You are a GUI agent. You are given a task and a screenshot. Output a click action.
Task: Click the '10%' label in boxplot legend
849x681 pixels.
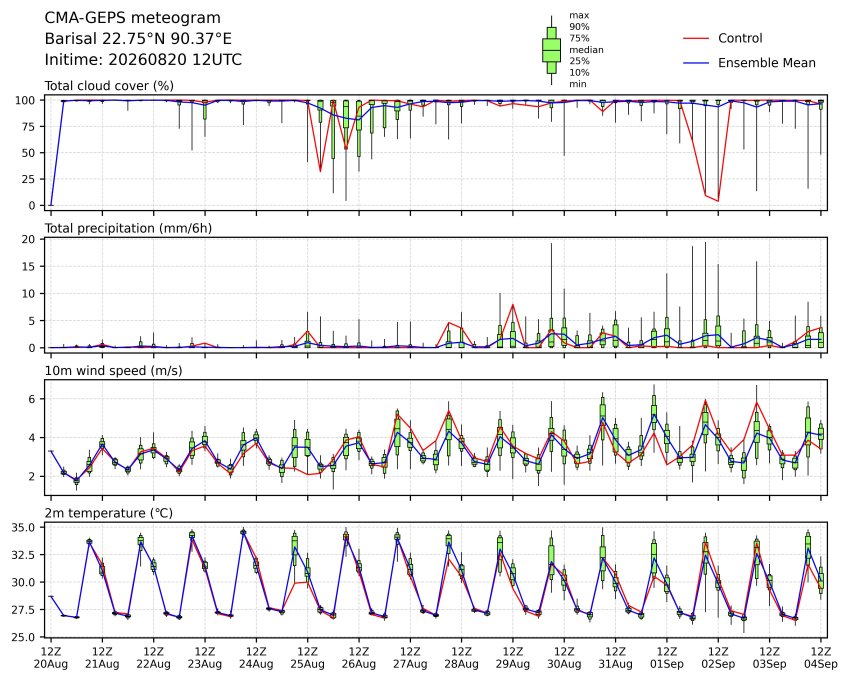point(579,73)
